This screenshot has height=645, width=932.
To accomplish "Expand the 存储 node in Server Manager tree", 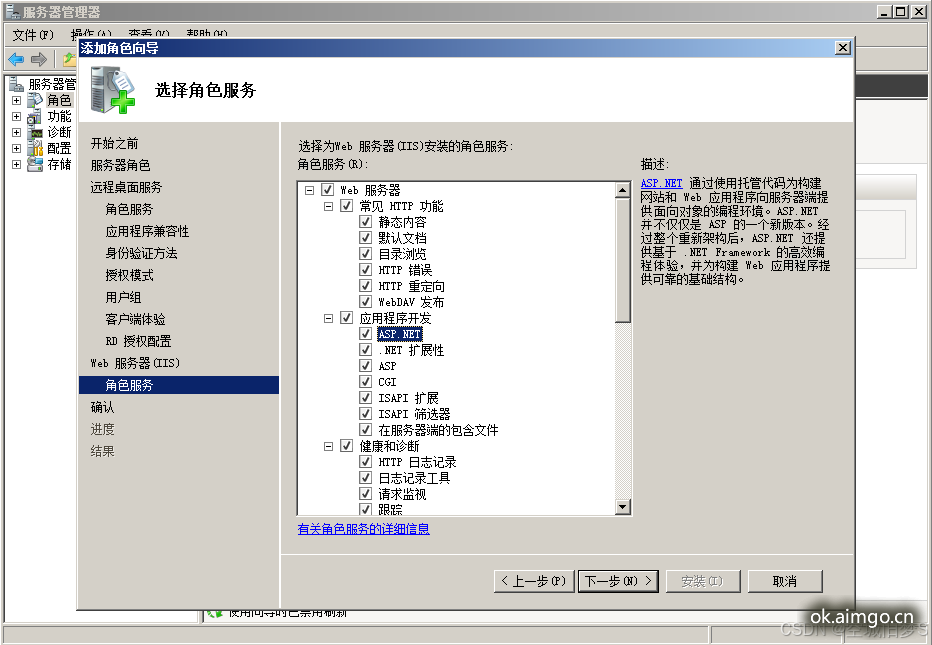I will pyautogui.click(x=17, y=164).
